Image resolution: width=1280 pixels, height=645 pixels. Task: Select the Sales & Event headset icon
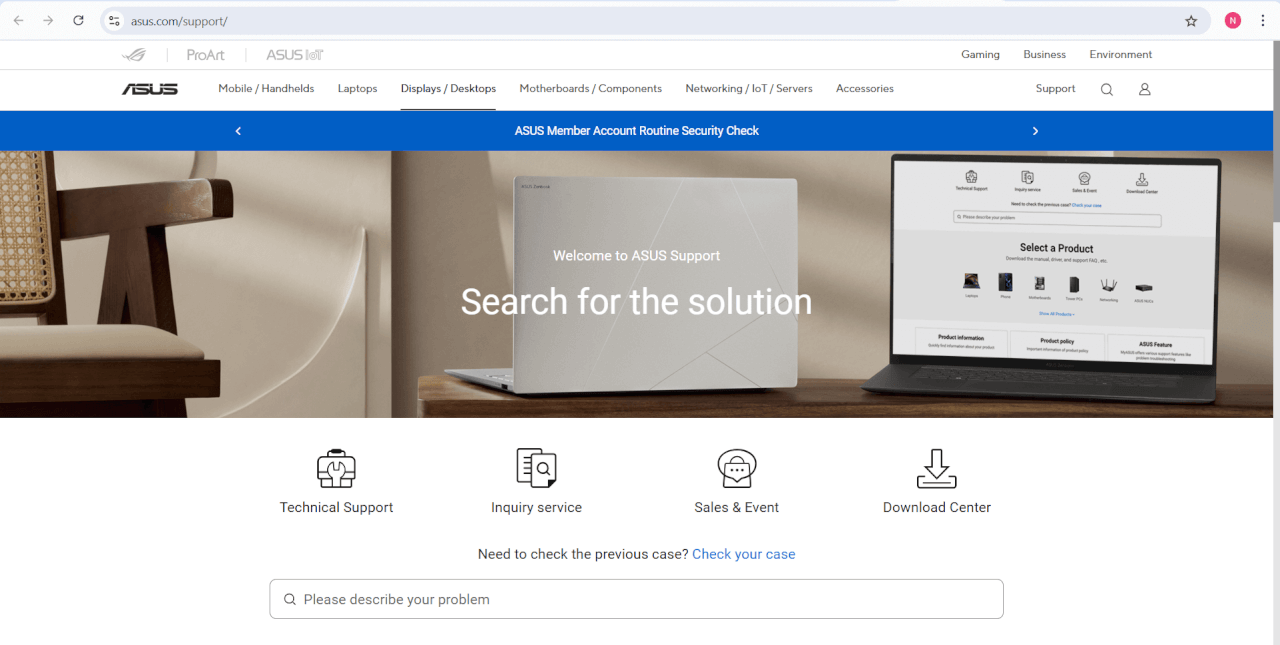[x=736, y=468]
